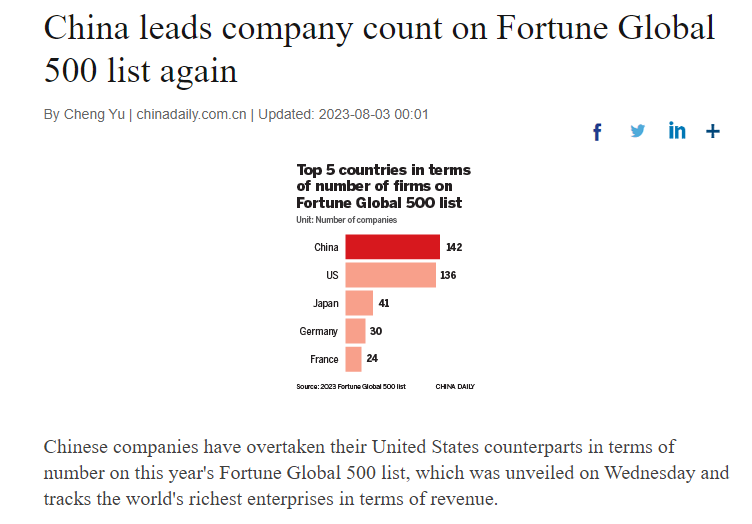Click the Japan bar in chart
The width and height of the screenshot is (752, 524).
tap(359, 303)
